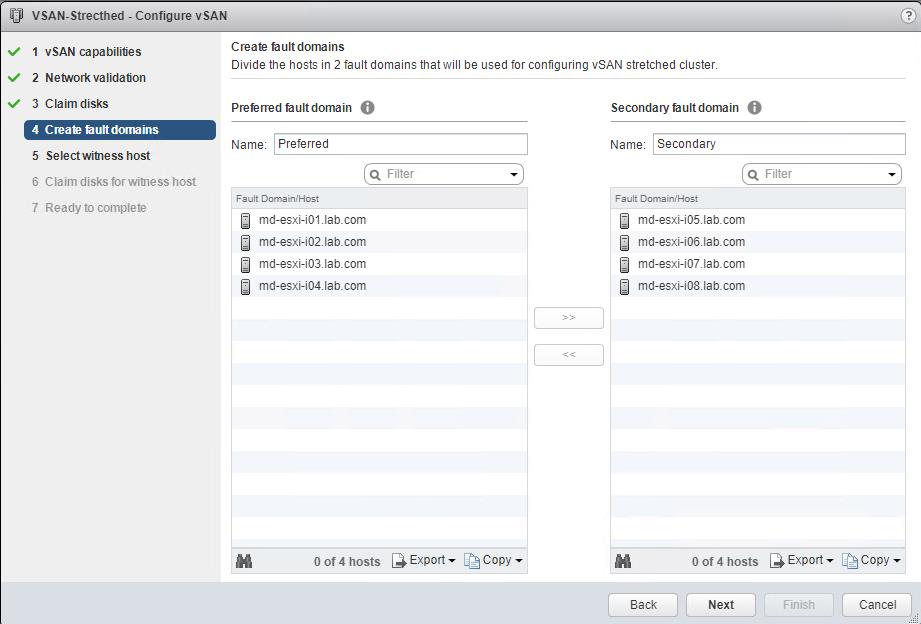Sort Secondary list by Fault Domain/Host header
Screen dimensions: 921x624
point(758,199)
